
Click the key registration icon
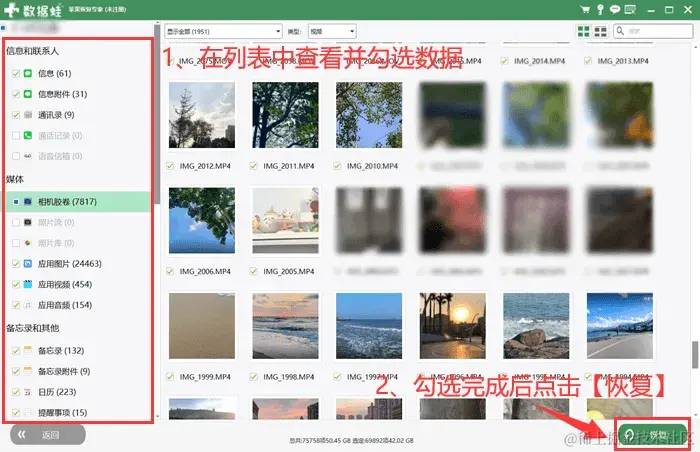pyautogui.click(x=600, y=9)
